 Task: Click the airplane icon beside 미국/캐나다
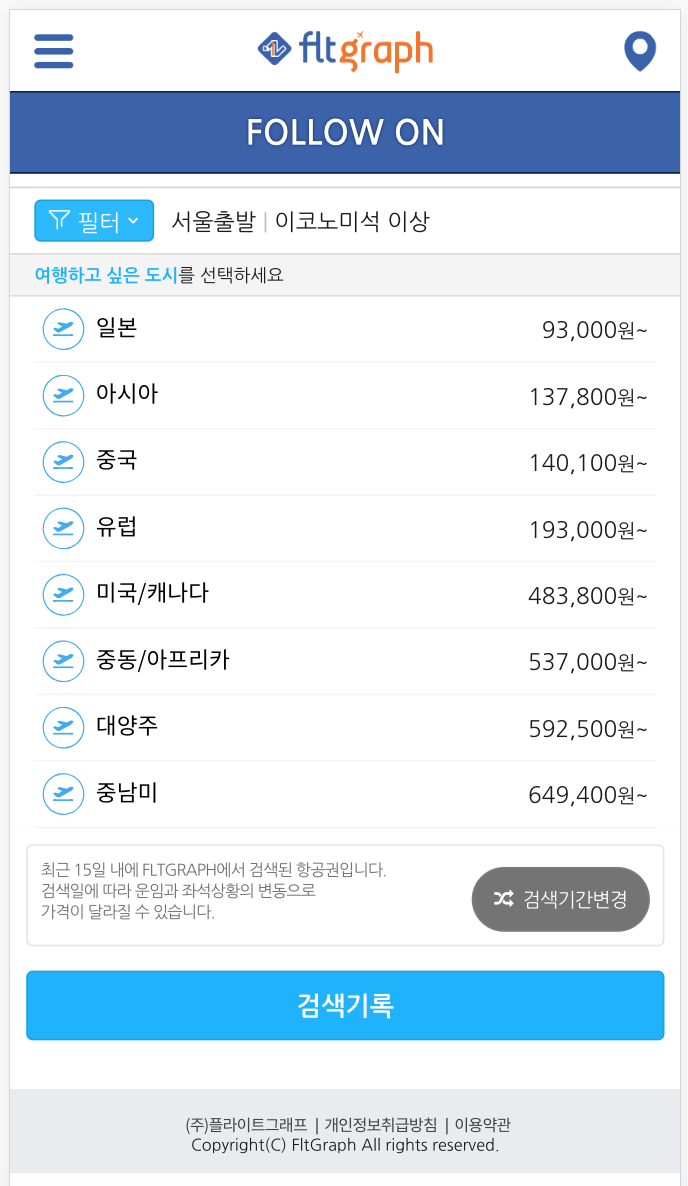[x=63, y=594]
